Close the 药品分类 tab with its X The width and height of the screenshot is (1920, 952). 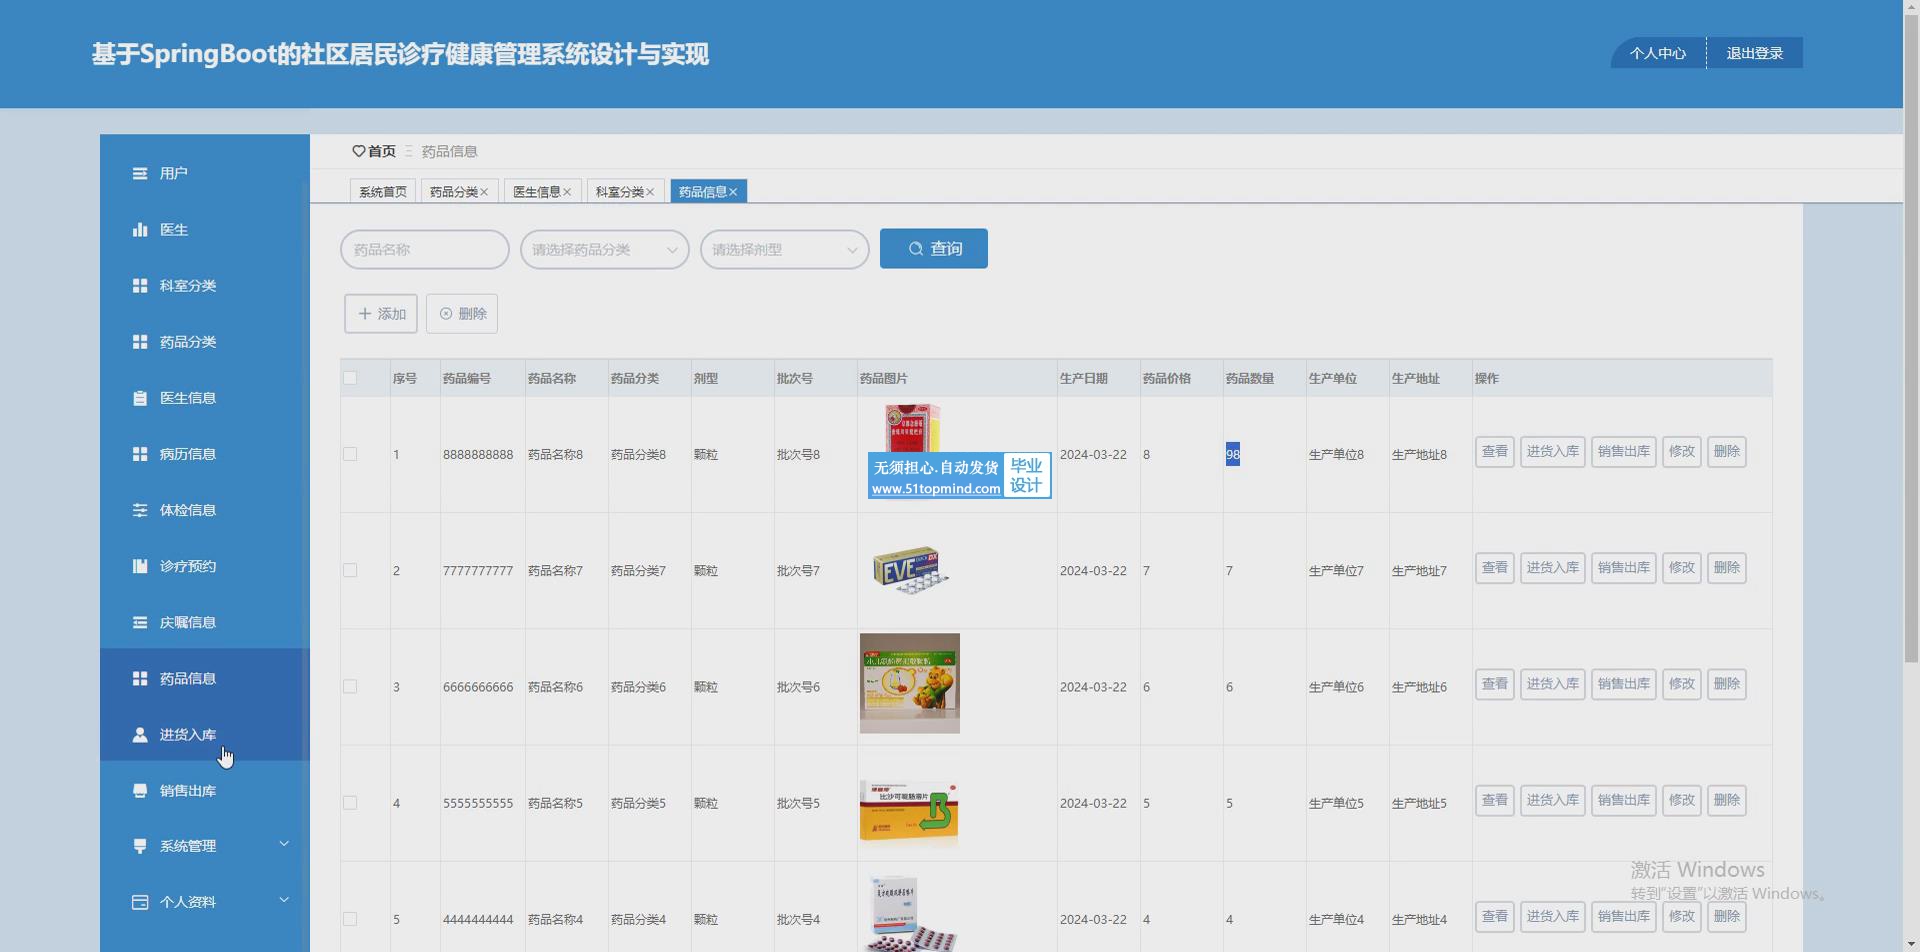tap(484, 192)
